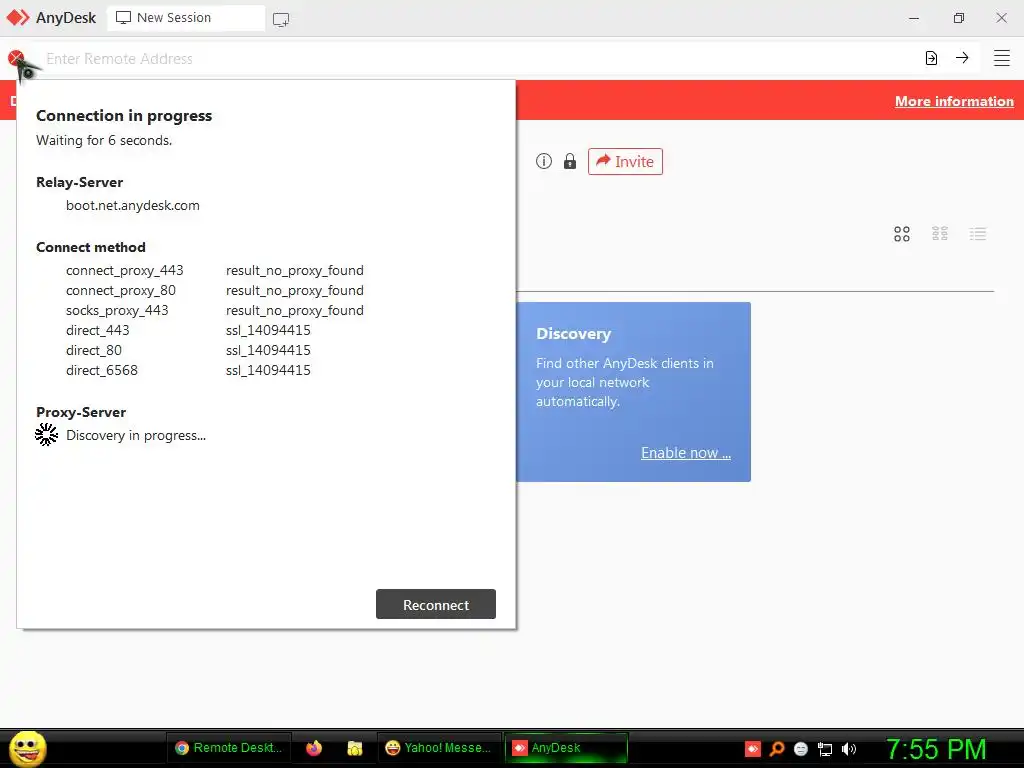Click the red connection error status icon
1024x768 pixels.
(16, 58)
